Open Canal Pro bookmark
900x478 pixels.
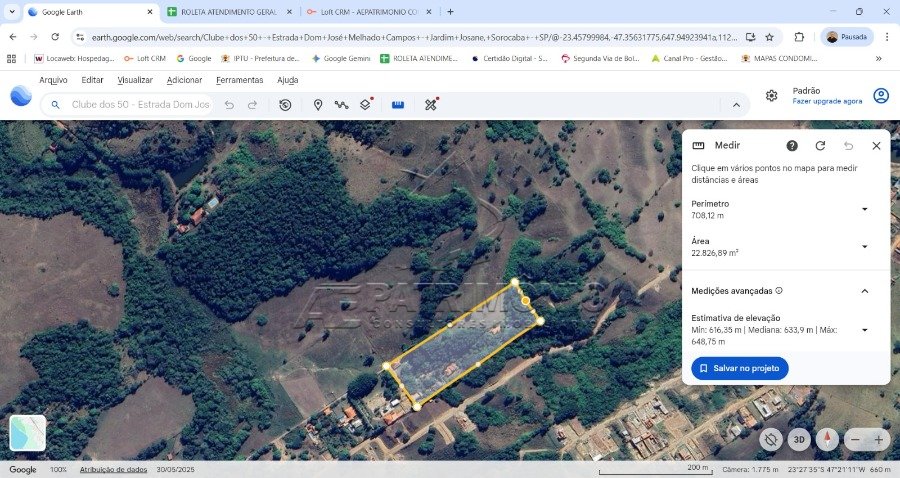[x=690, y=59]
